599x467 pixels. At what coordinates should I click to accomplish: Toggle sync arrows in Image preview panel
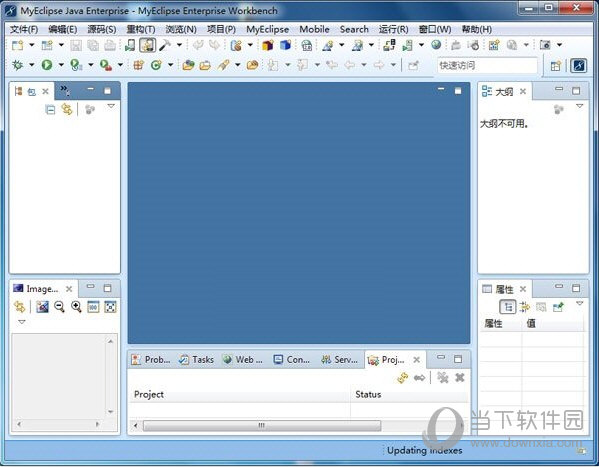[19, 307]
